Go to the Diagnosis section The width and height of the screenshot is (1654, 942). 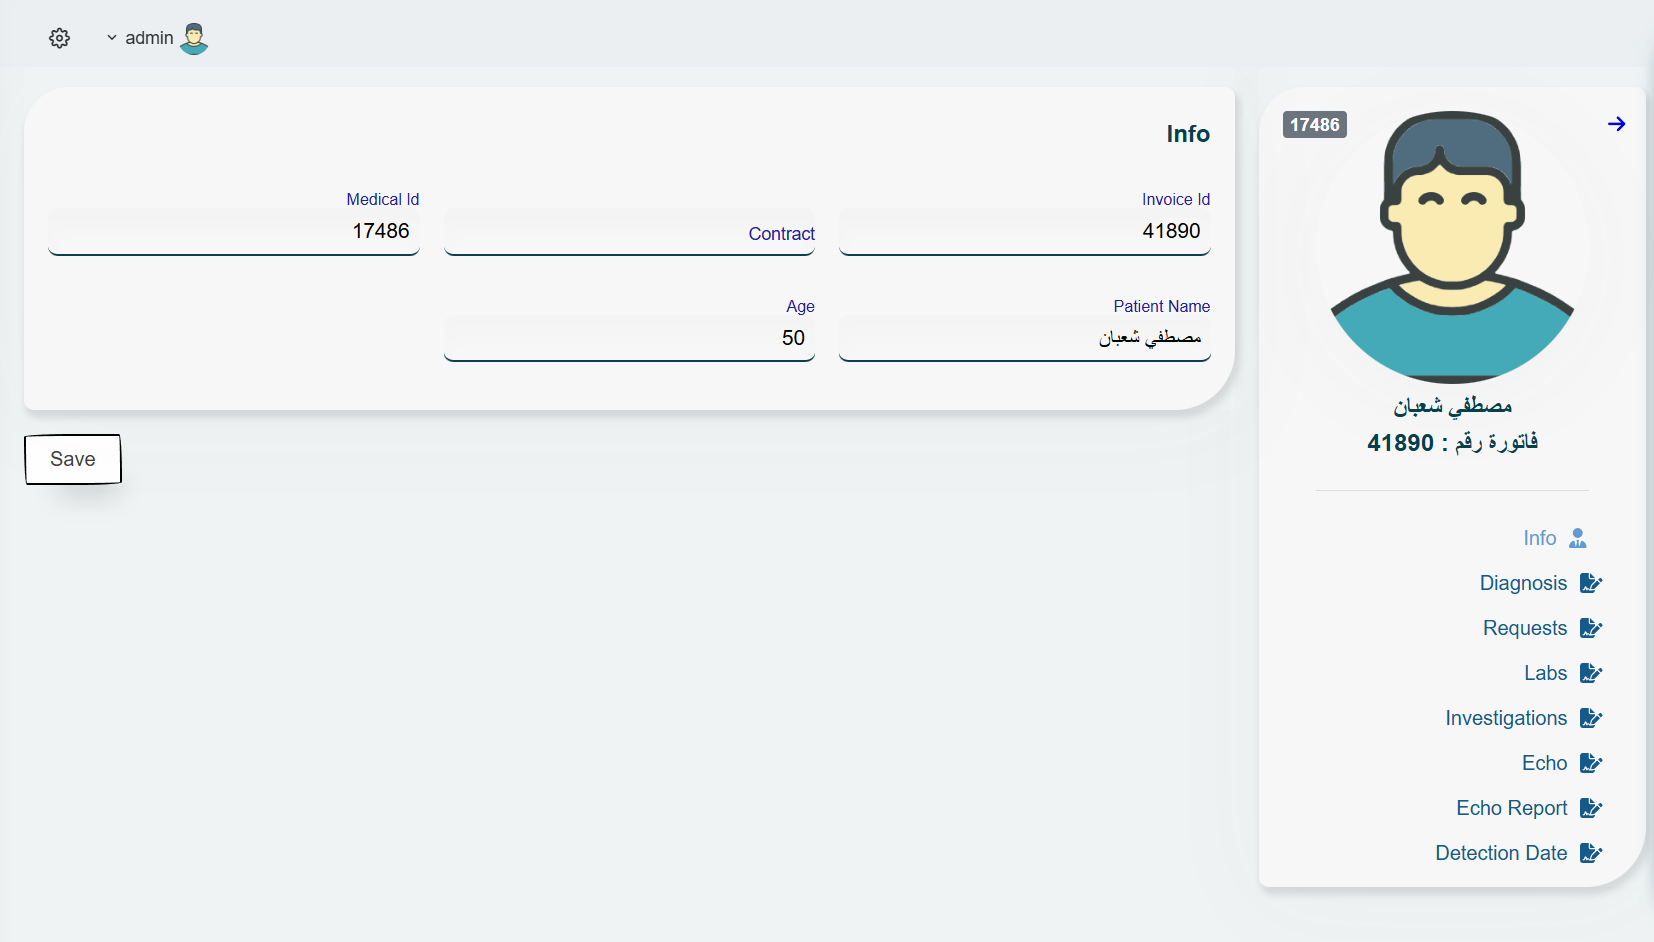(x=1523, y=583)
